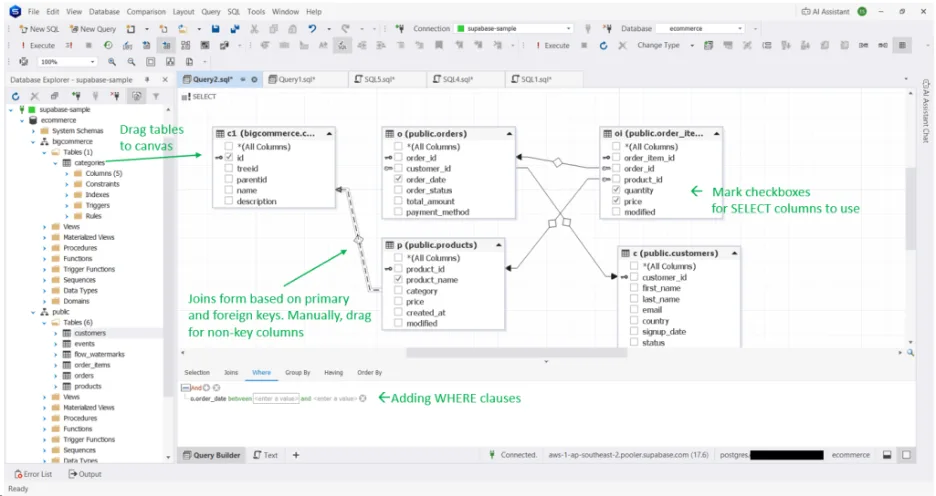Click the New Connection plug icon beside Connection
Image resolution: width=936 pixels, height=496 pixels.
pos(399,29)
